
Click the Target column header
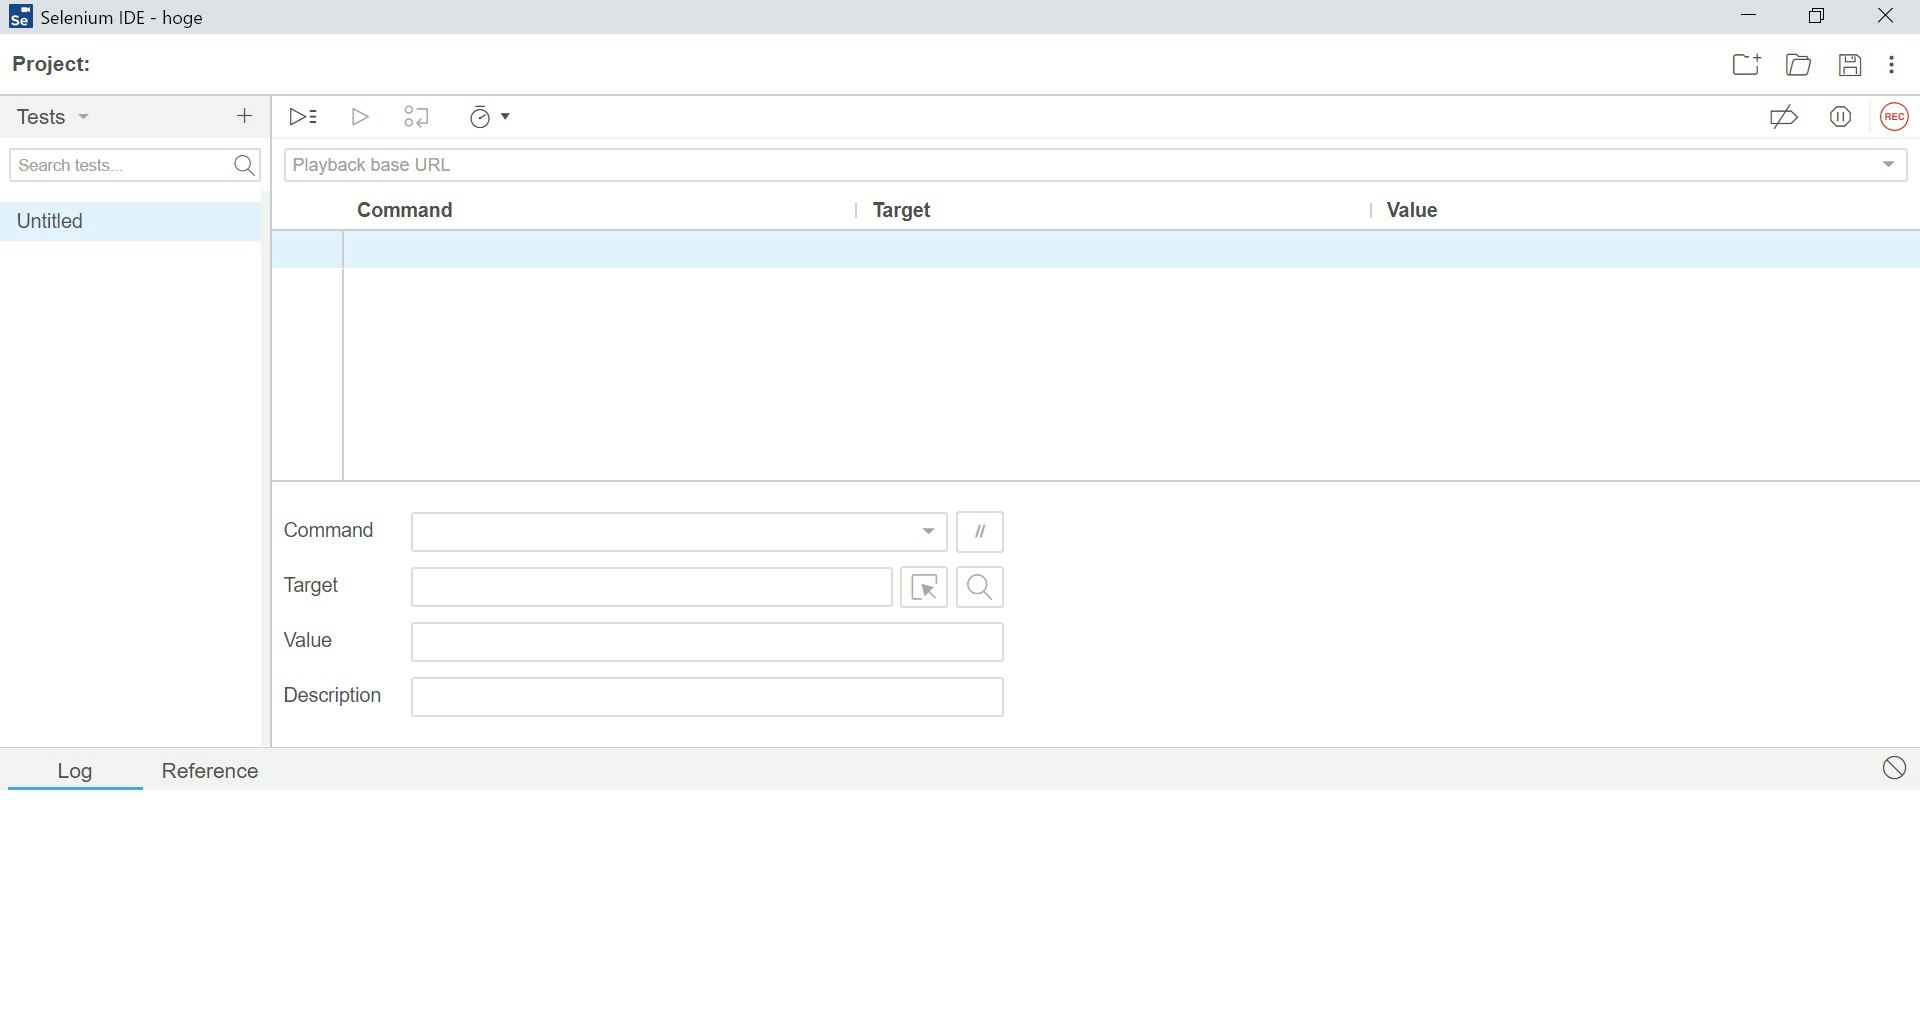pos(901,210)
